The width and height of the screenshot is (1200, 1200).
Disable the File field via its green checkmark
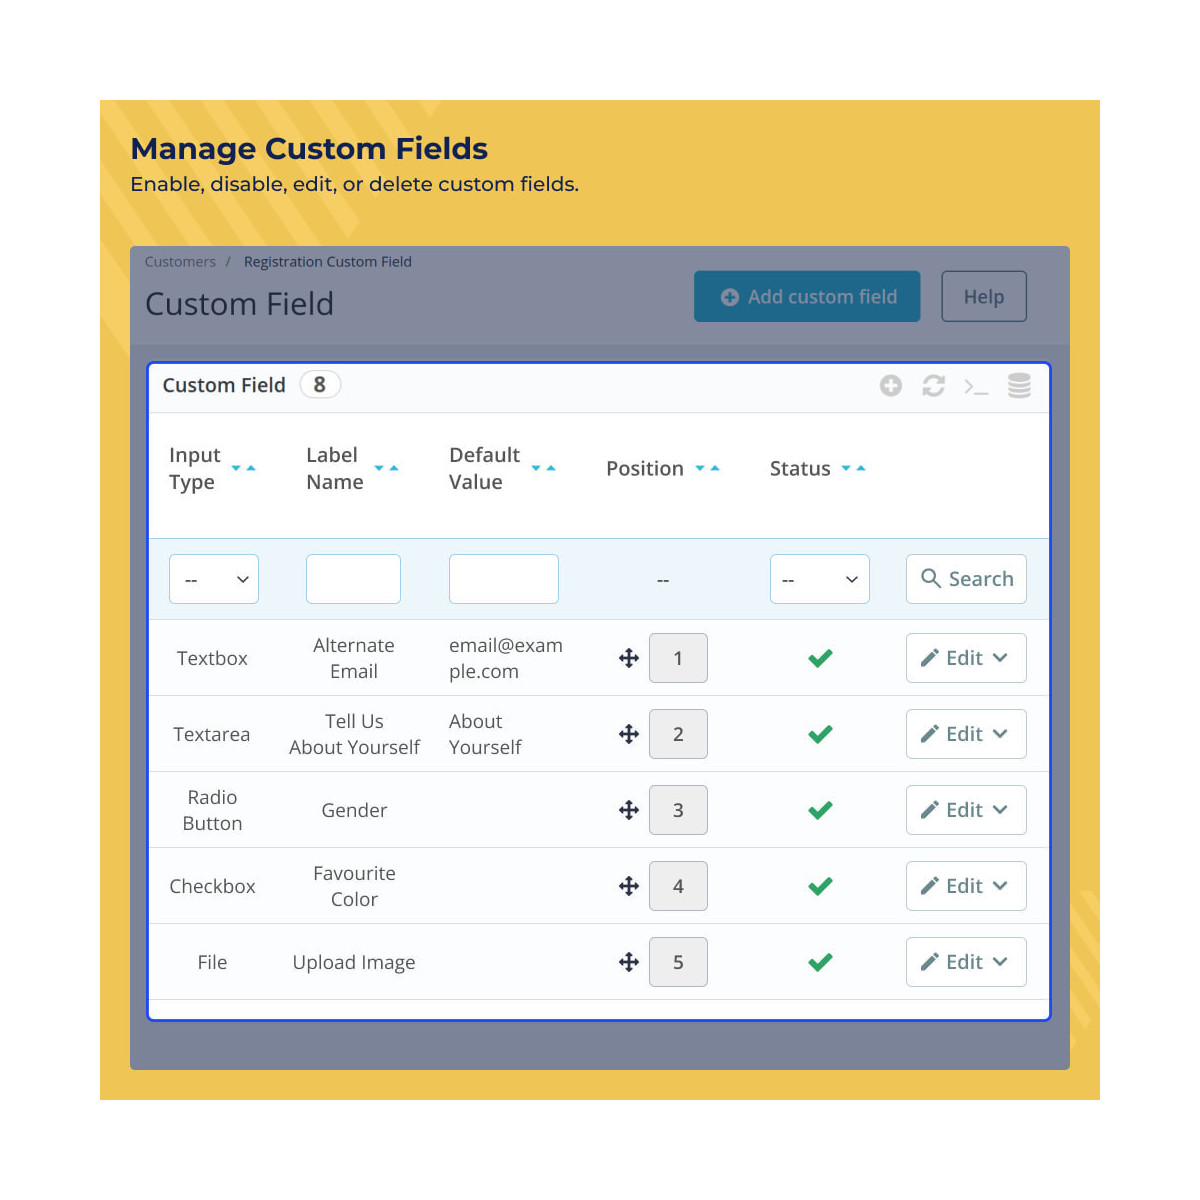click(x=820, y=961)
